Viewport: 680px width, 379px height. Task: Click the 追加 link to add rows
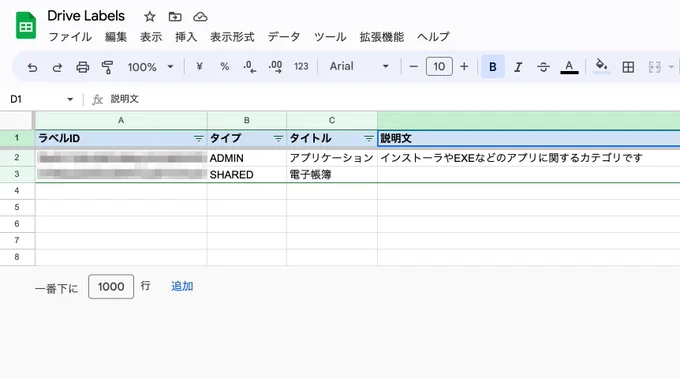[182, 286]
